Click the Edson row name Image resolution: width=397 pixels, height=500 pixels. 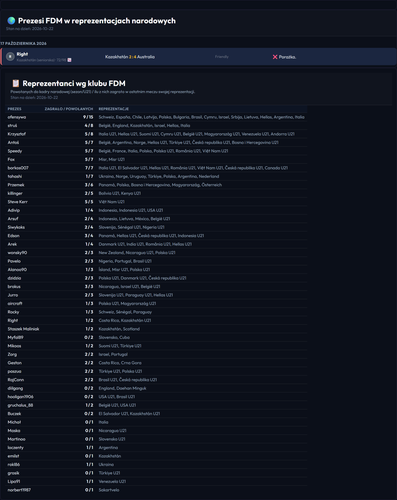click(14, 236)
